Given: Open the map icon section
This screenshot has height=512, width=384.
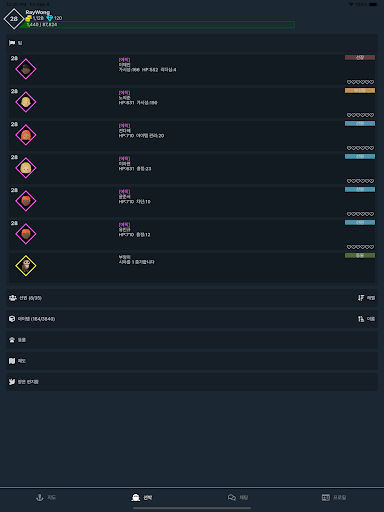Looking at the screenshot, I should pos(192,361).
